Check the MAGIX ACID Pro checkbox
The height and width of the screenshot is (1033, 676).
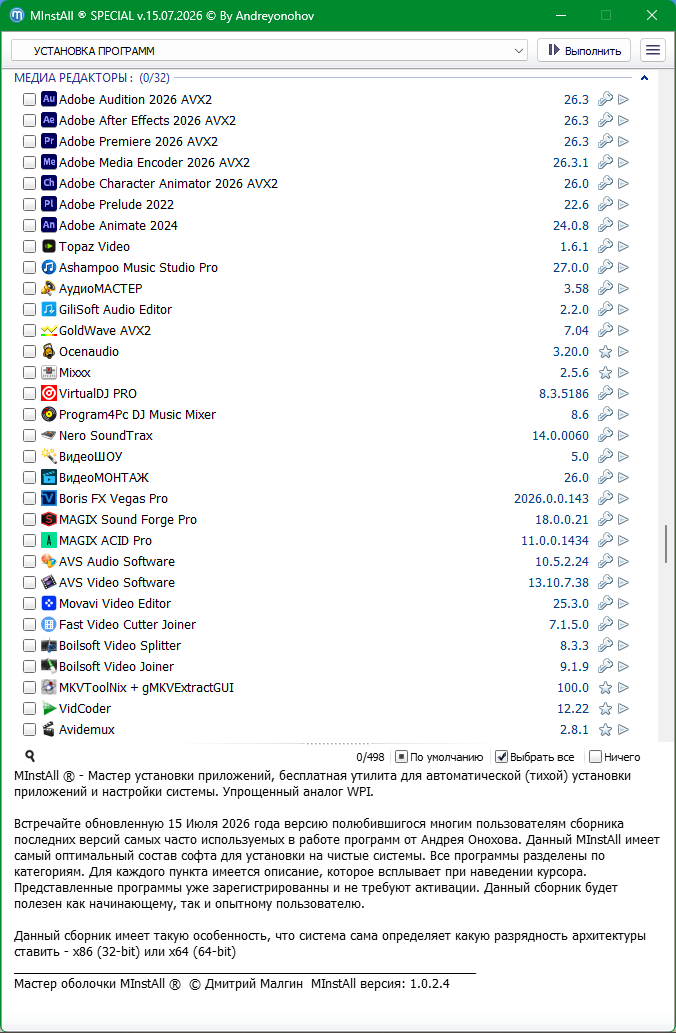[29, 541]
